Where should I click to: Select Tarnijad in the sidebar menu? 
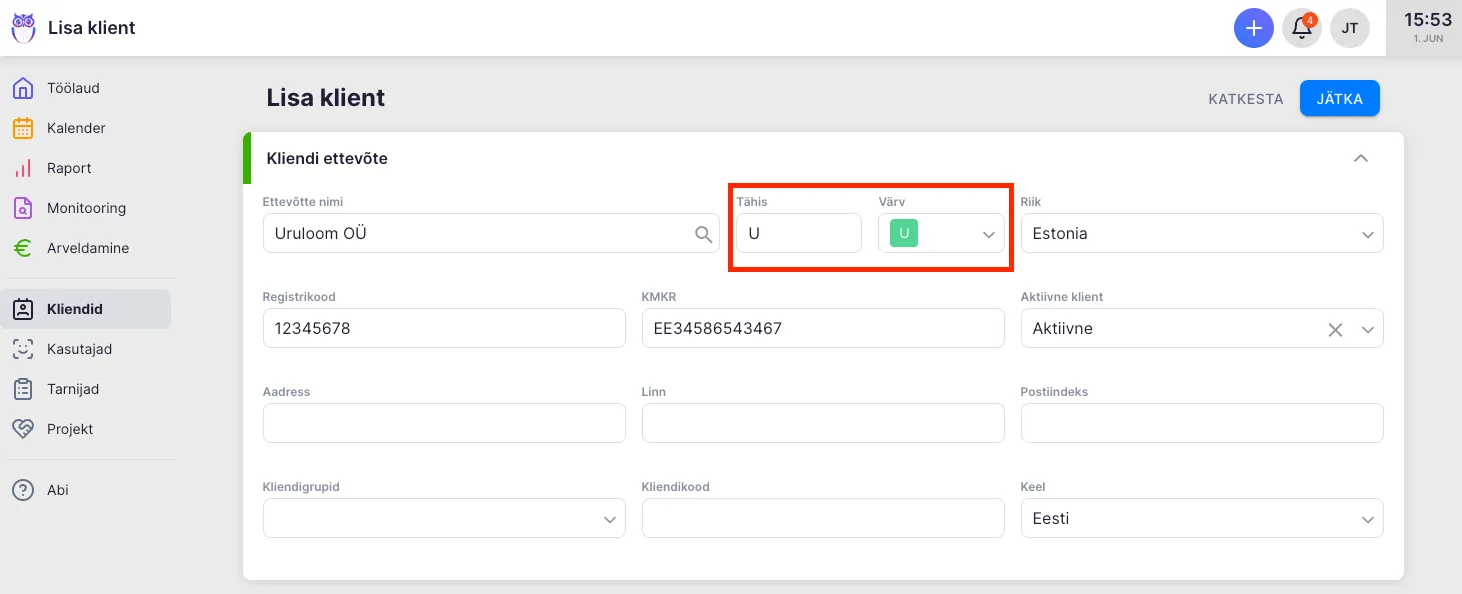pos(73,389)
